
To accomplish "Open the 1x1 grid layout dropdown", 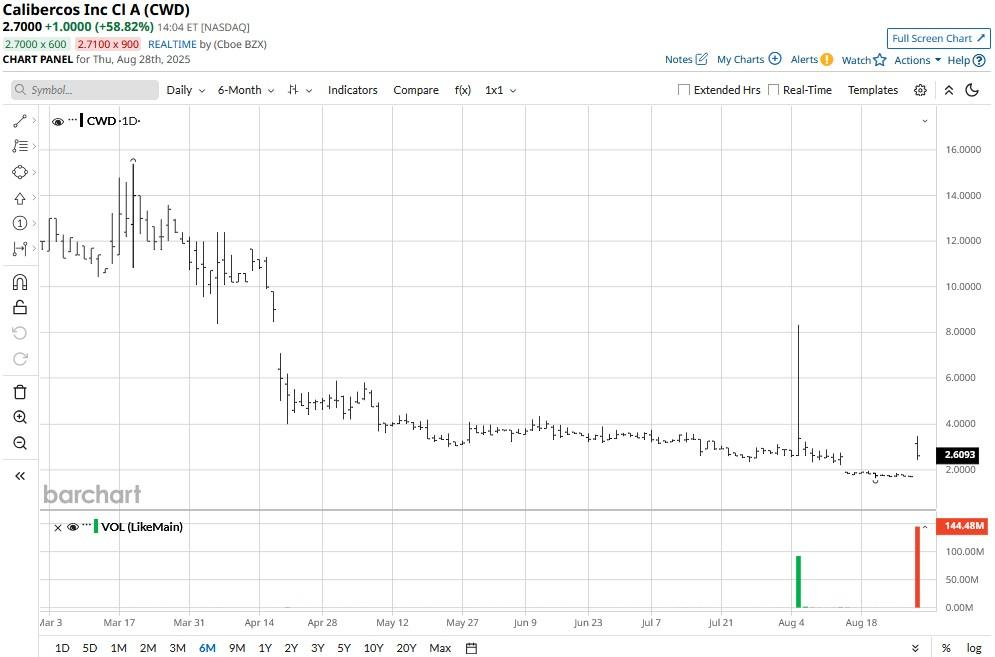I will pos(500,90).
